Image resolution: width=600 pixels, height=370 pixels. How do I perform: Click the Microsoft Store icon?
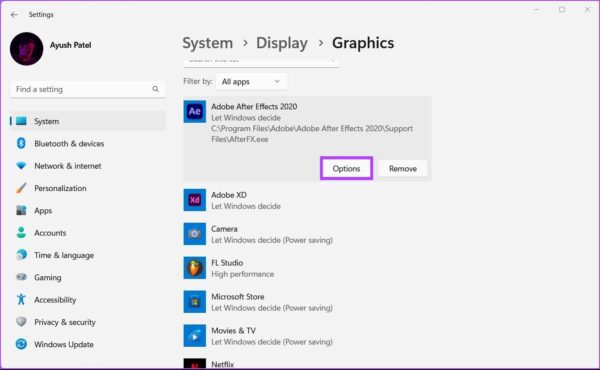[194, 302]
